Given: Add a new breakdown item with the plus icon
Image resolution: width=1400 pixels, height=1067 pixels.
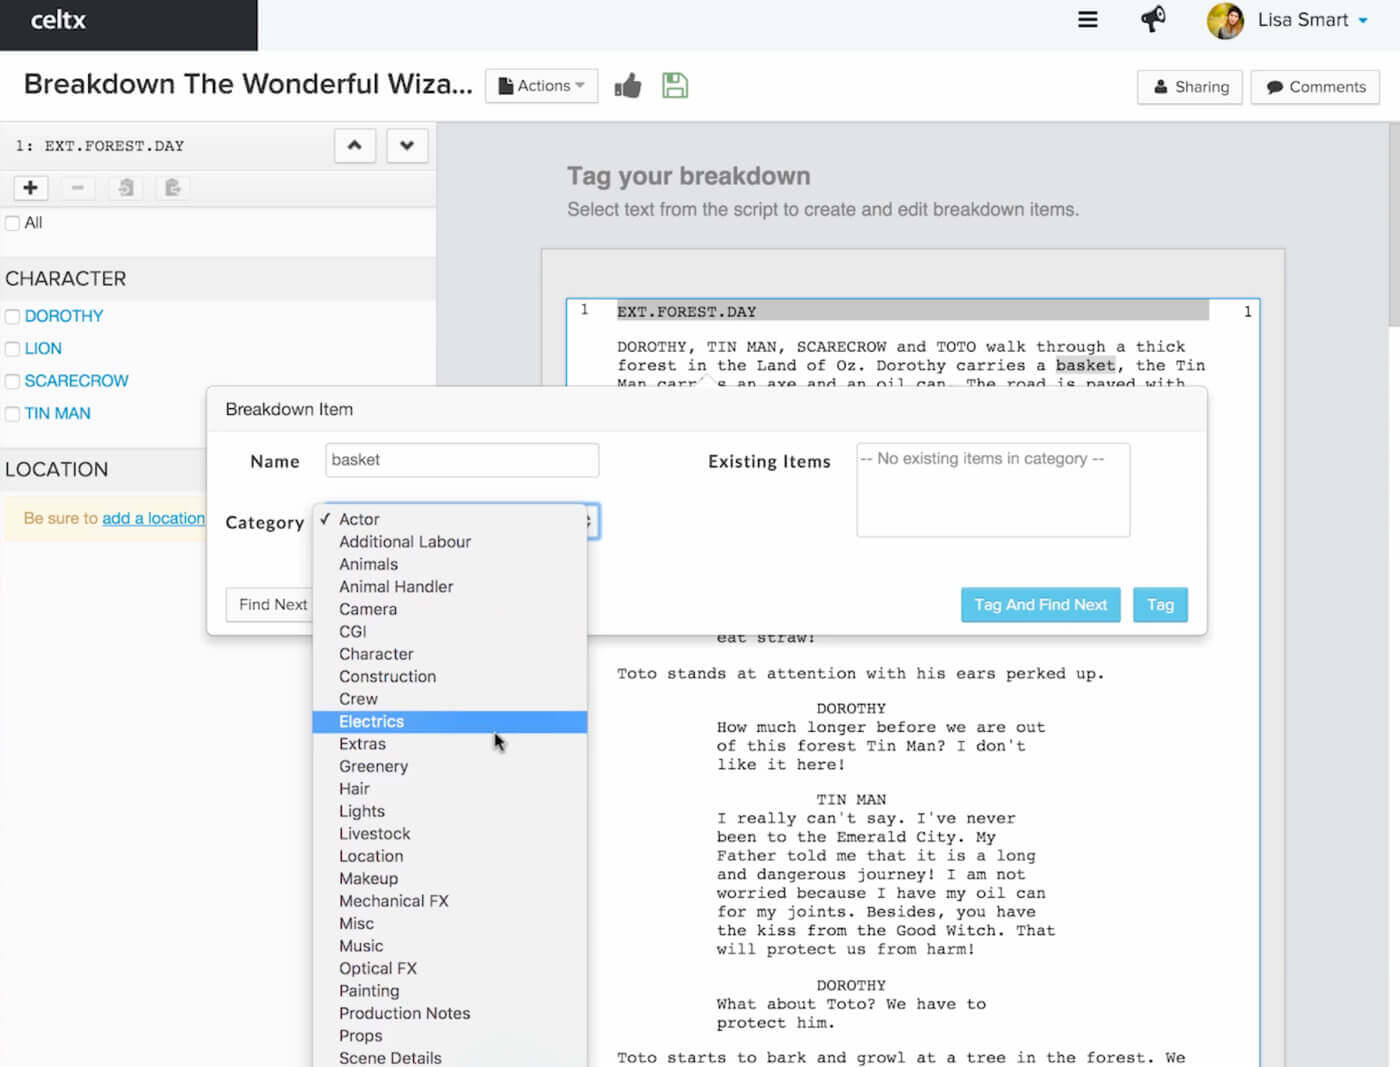Looking at the screenshot, I should [30, 187].
